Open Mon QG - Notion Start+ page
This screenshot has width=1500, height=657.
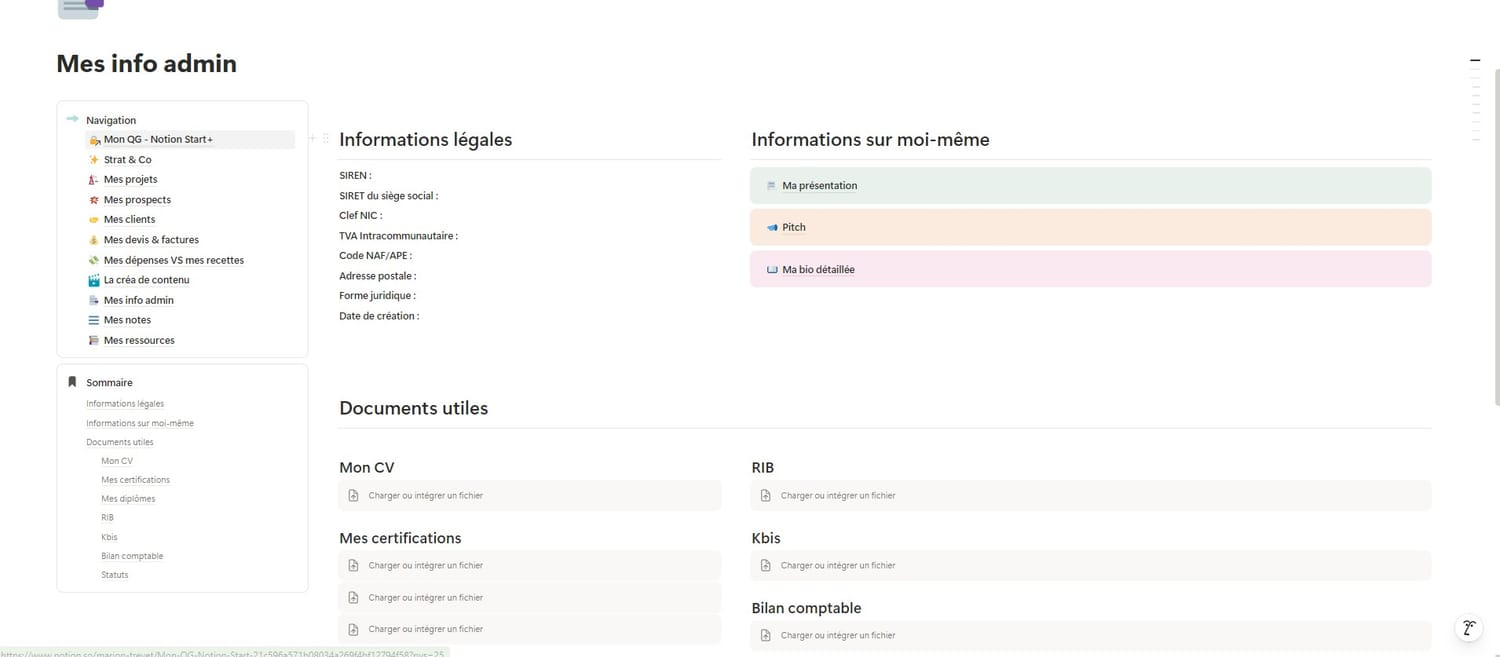click(x=158, y=140)
